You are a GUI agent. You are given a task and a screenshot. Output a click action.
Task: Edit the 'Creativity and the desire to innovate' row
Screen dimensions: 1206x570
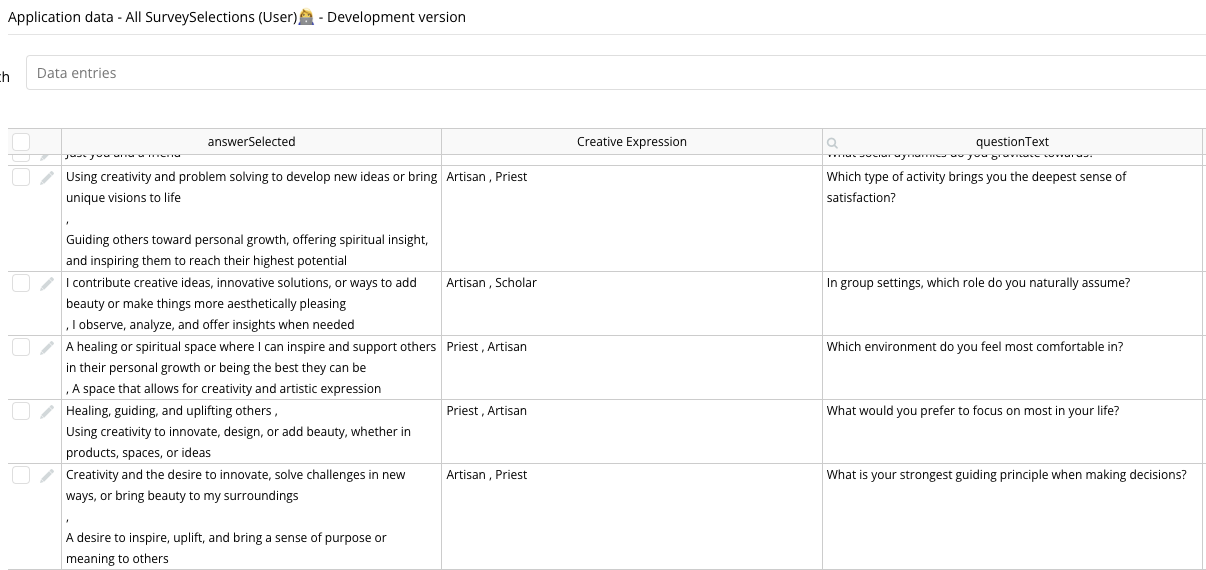pos(46,476)
